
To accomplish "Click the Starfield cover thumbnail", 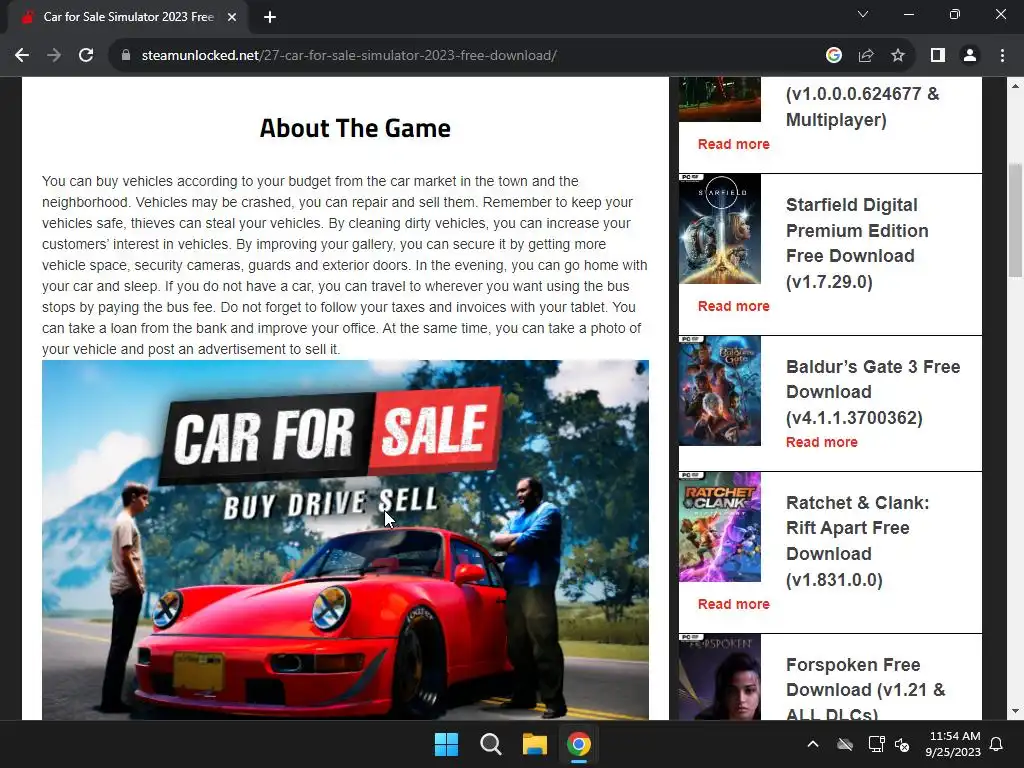I will point(720,229).
